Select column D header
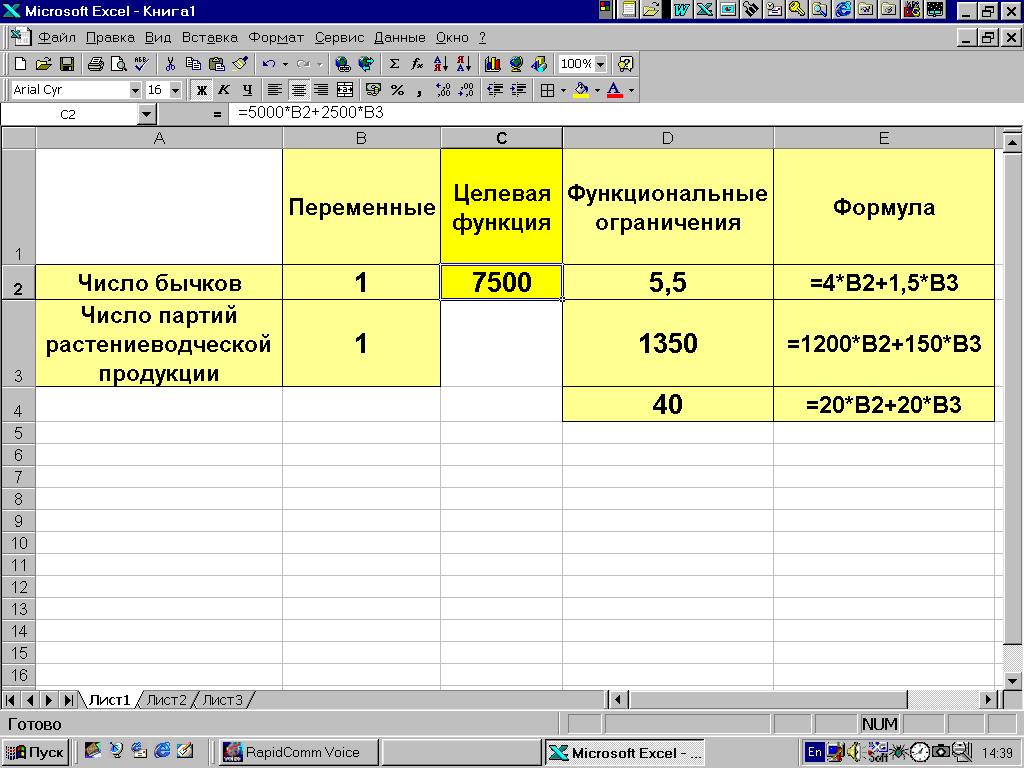Image resolution: width=1024 pixels, height=768 pixels. (667, 138)
